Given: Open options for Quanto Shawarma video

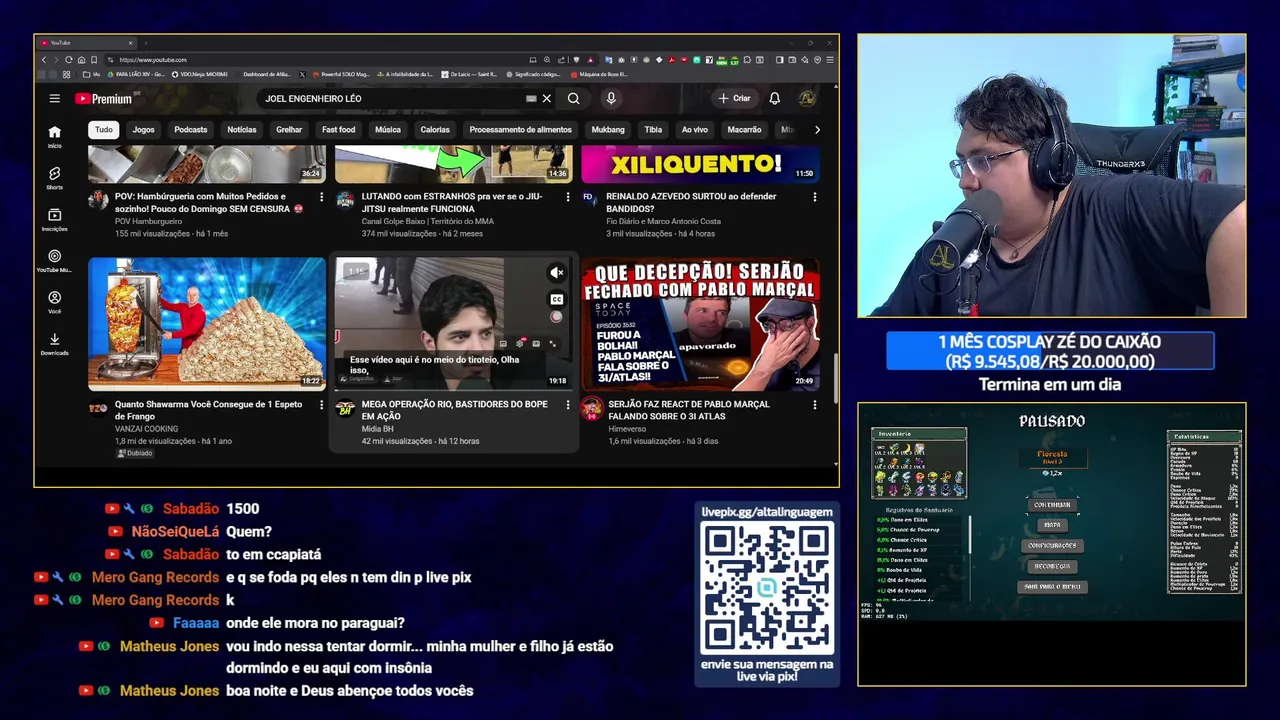Looking at the screenshot, I should [321, 405].
